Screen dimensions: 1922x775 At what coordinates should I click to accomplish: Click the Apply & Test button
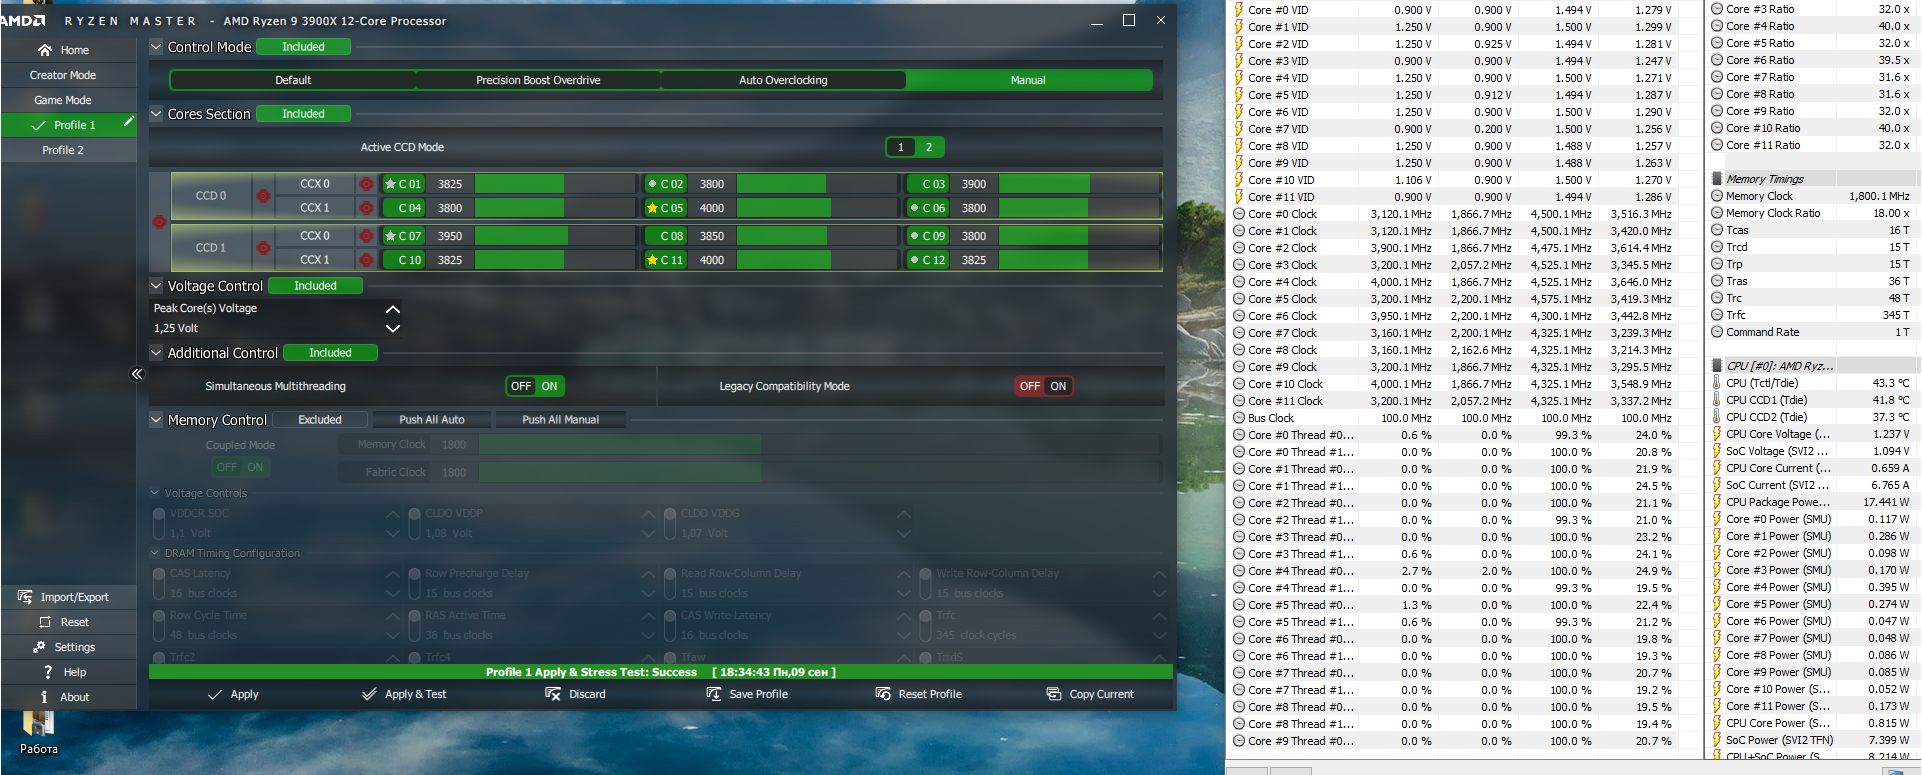(x=404, y=694)
